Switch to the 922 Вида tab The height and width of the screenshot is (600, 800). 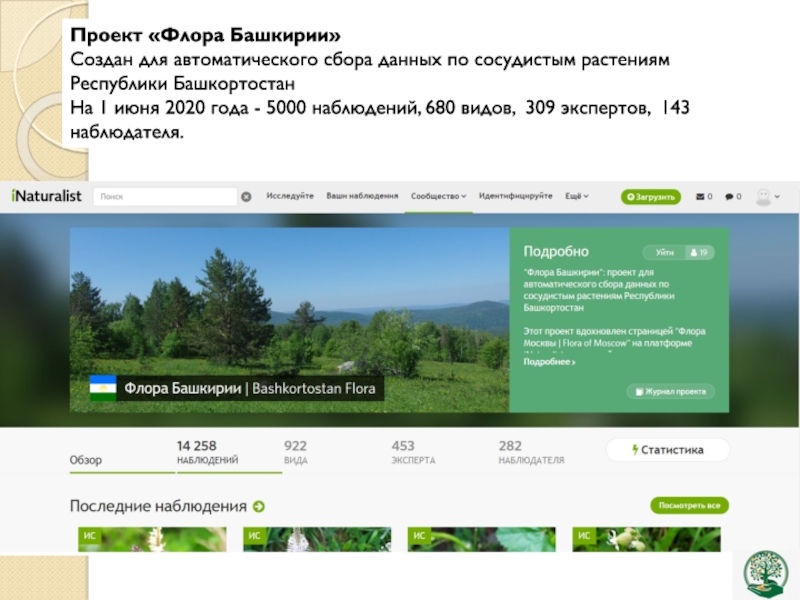click(295, 453)
